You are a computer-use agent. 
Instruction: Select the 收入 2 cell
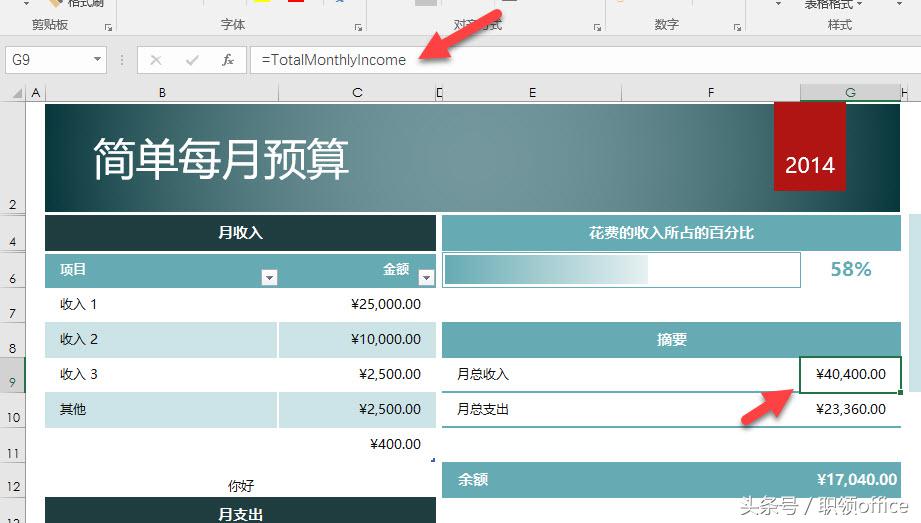[161, 340]
